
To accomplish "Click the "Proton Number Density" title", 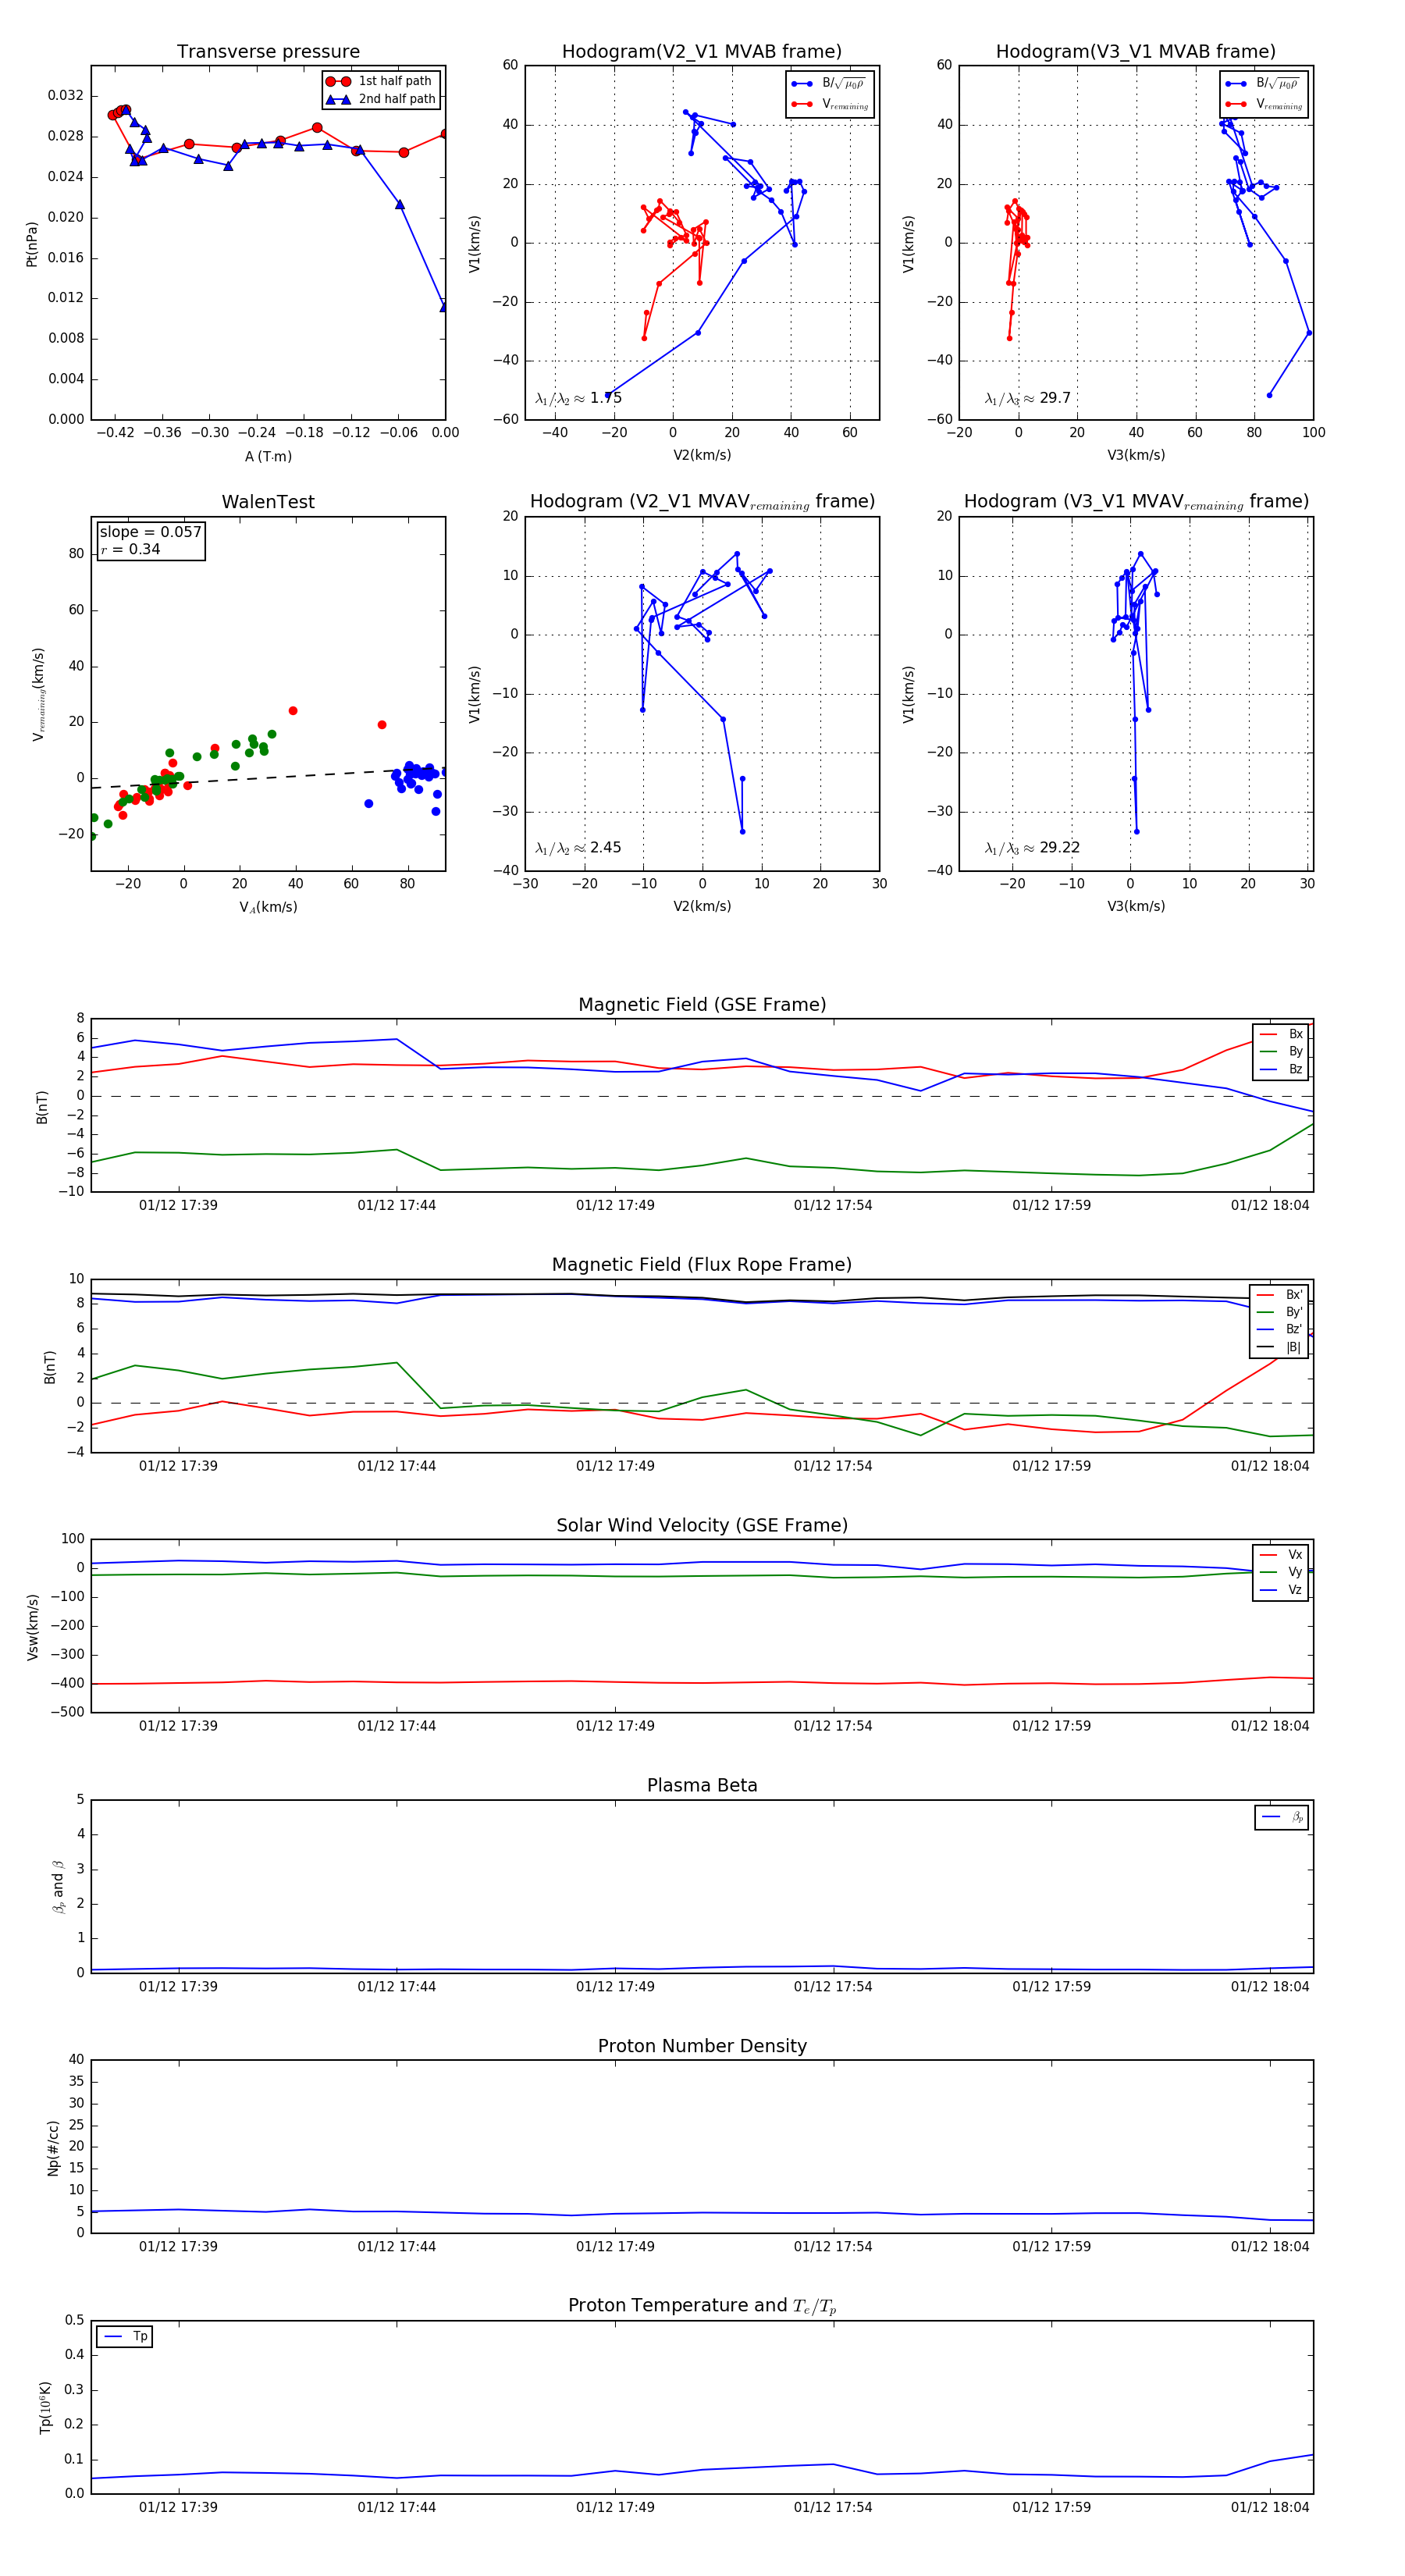I will [x=702, y=2046].
